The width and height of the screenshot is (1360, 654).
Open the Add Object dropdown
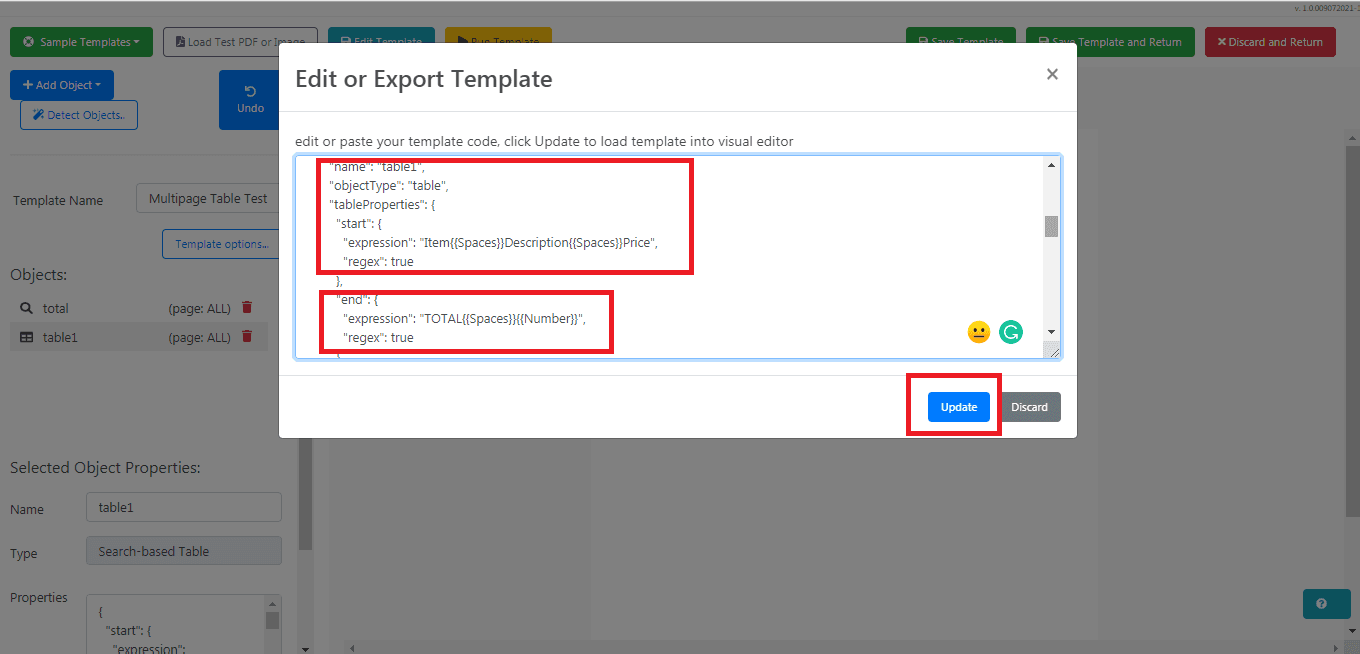61,84
